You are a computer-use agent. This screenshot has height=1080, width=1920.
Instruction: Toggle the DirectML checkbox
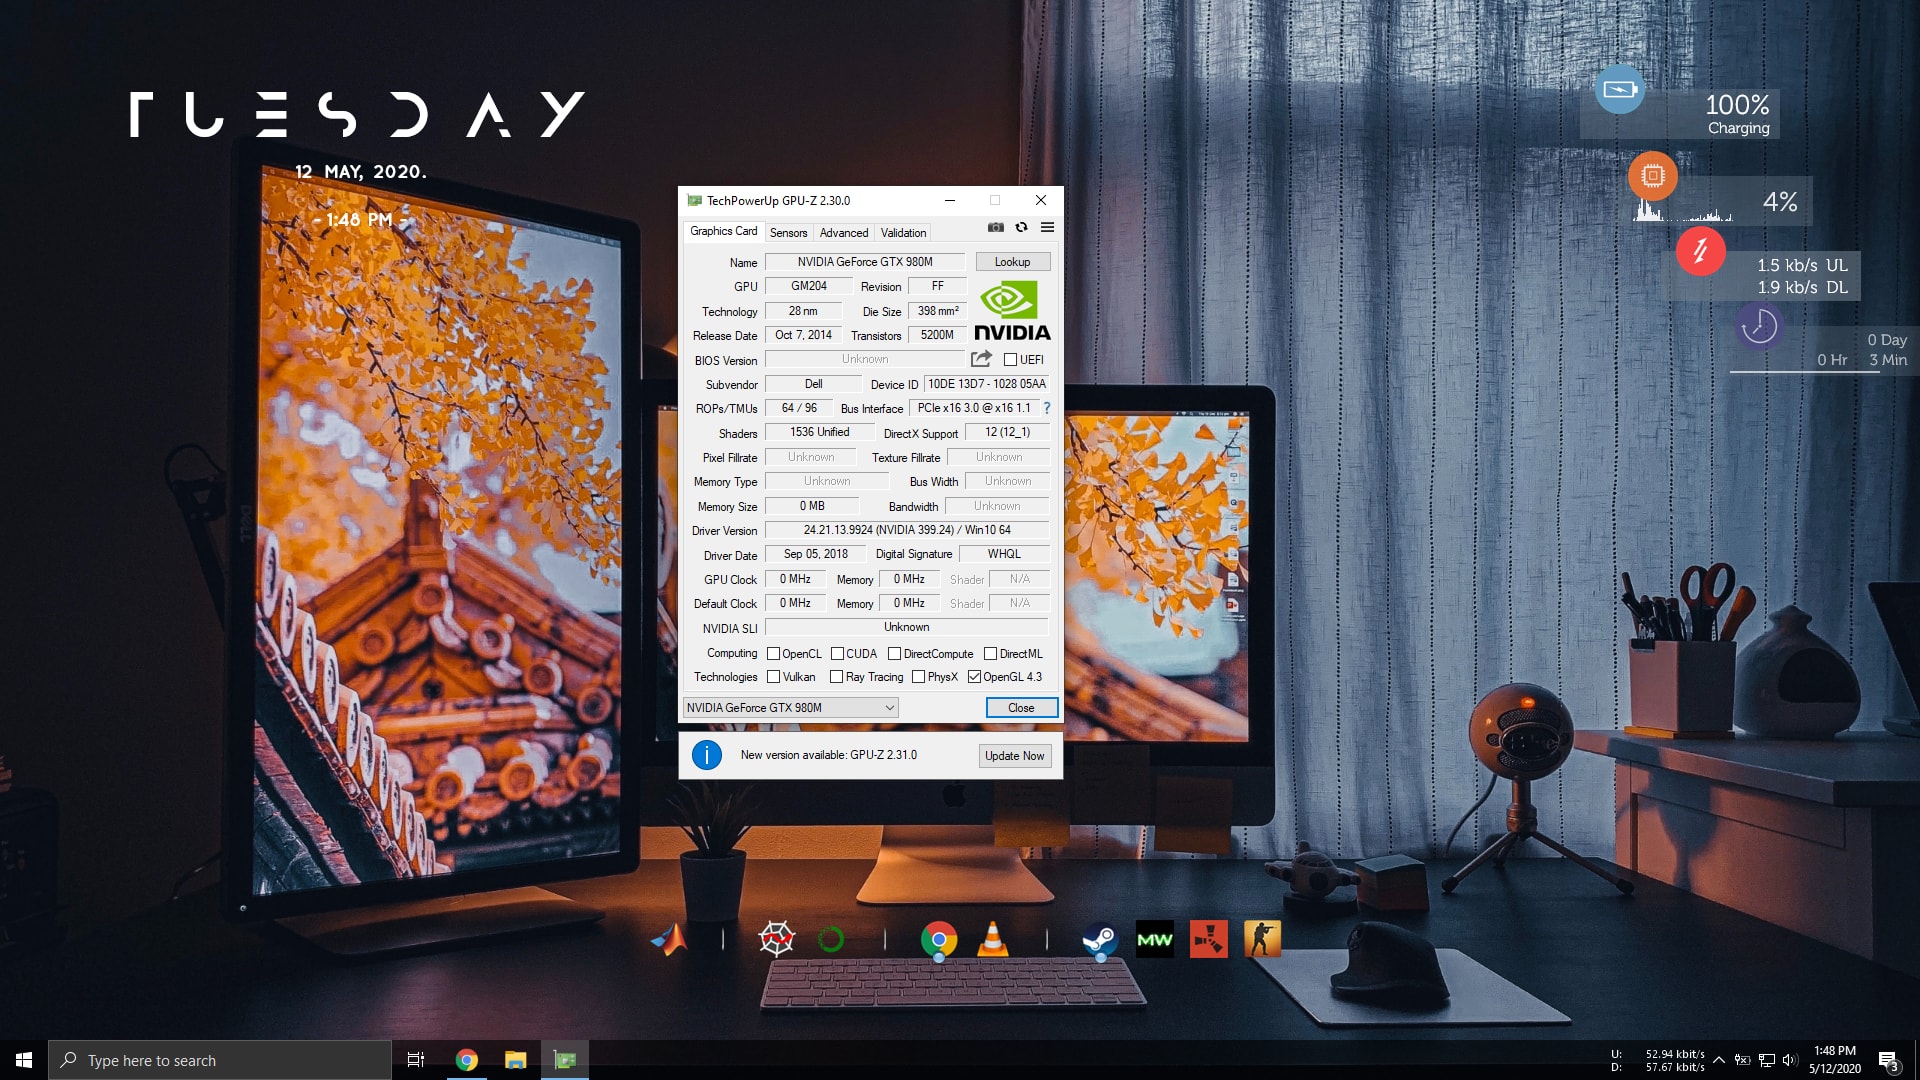[990, 654]
